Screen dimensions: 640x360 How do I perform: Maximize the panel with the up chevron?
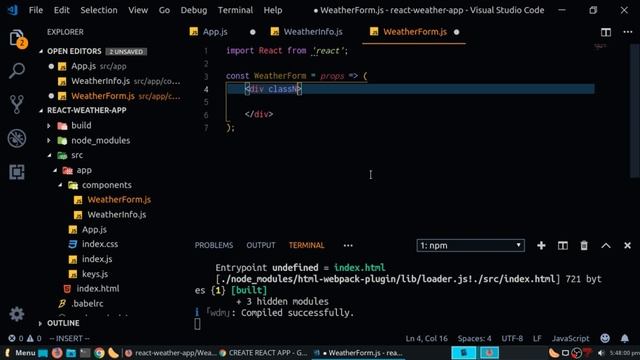(606, 245)
